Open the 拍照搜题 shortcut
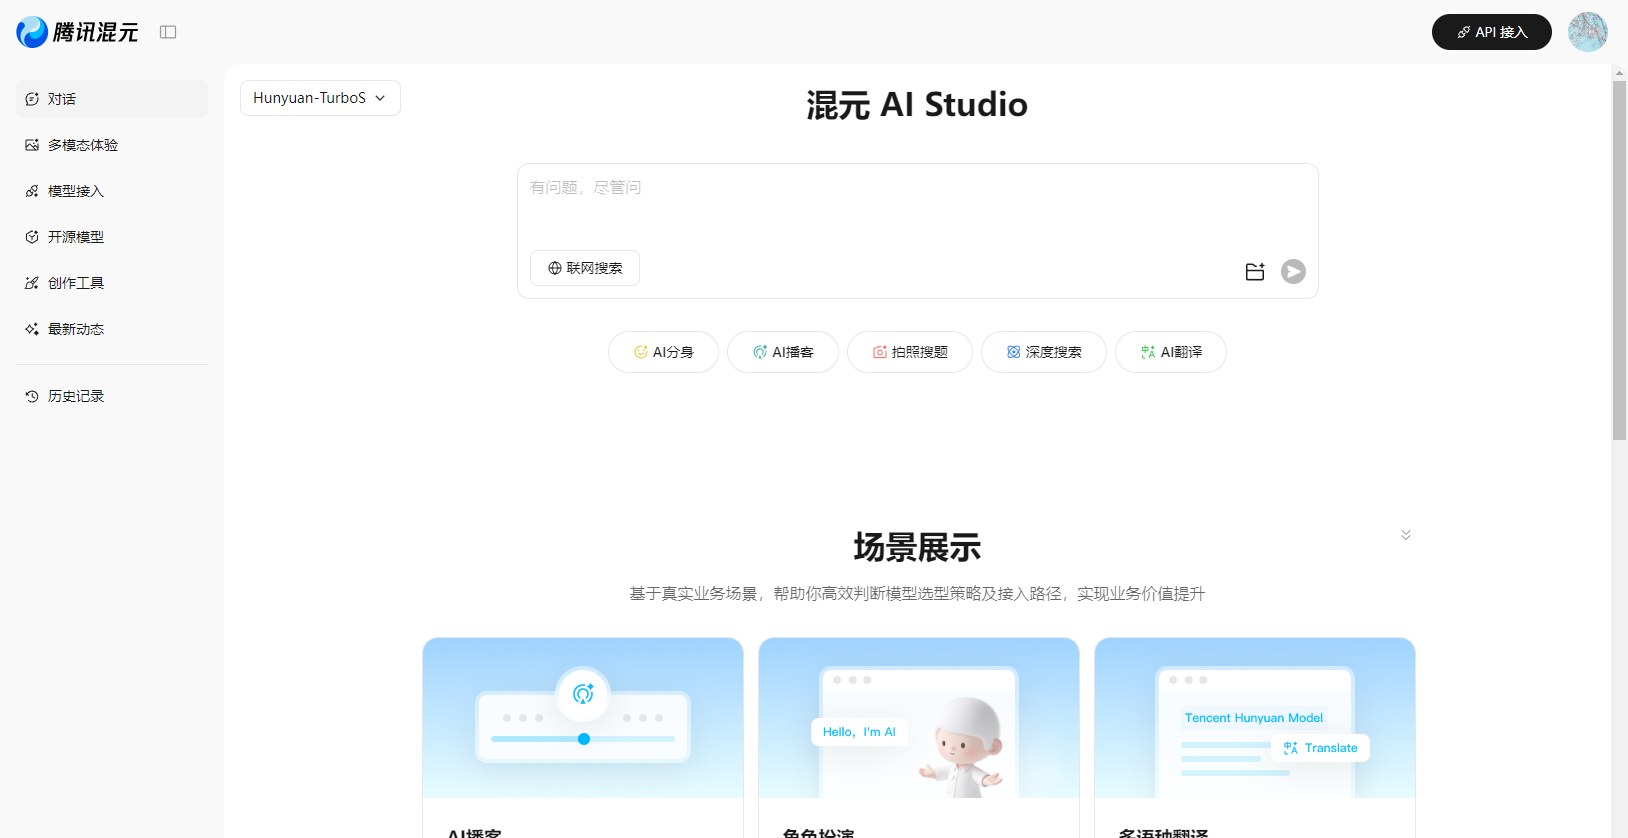This screenshot has height=838, width=1628. click(910, 352)
